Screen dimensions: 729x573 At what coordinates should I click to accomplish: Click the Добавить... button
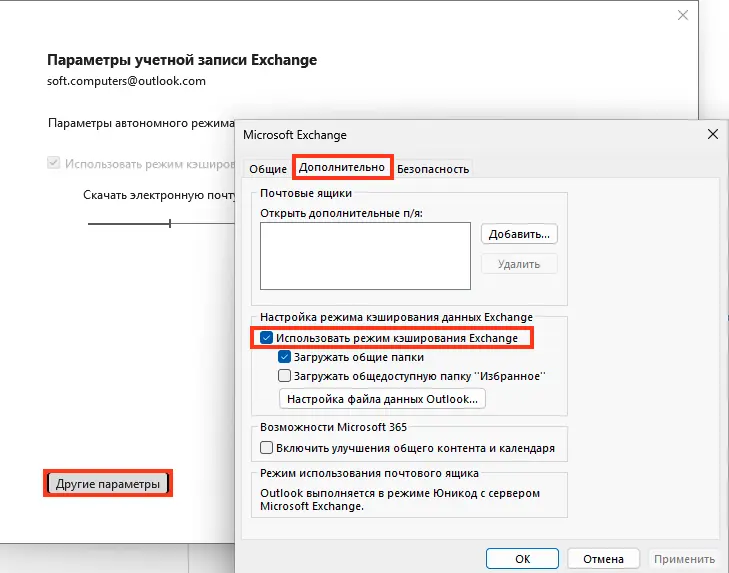519,234
